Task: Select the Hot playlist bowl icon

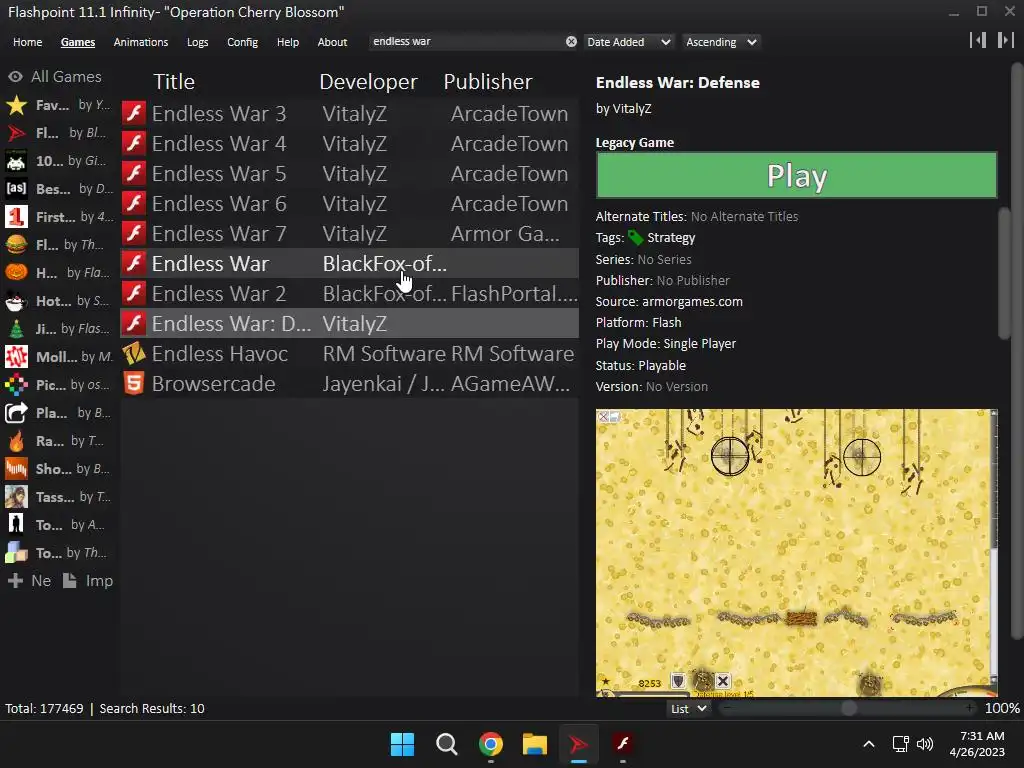Action: [x=16, y=301]
